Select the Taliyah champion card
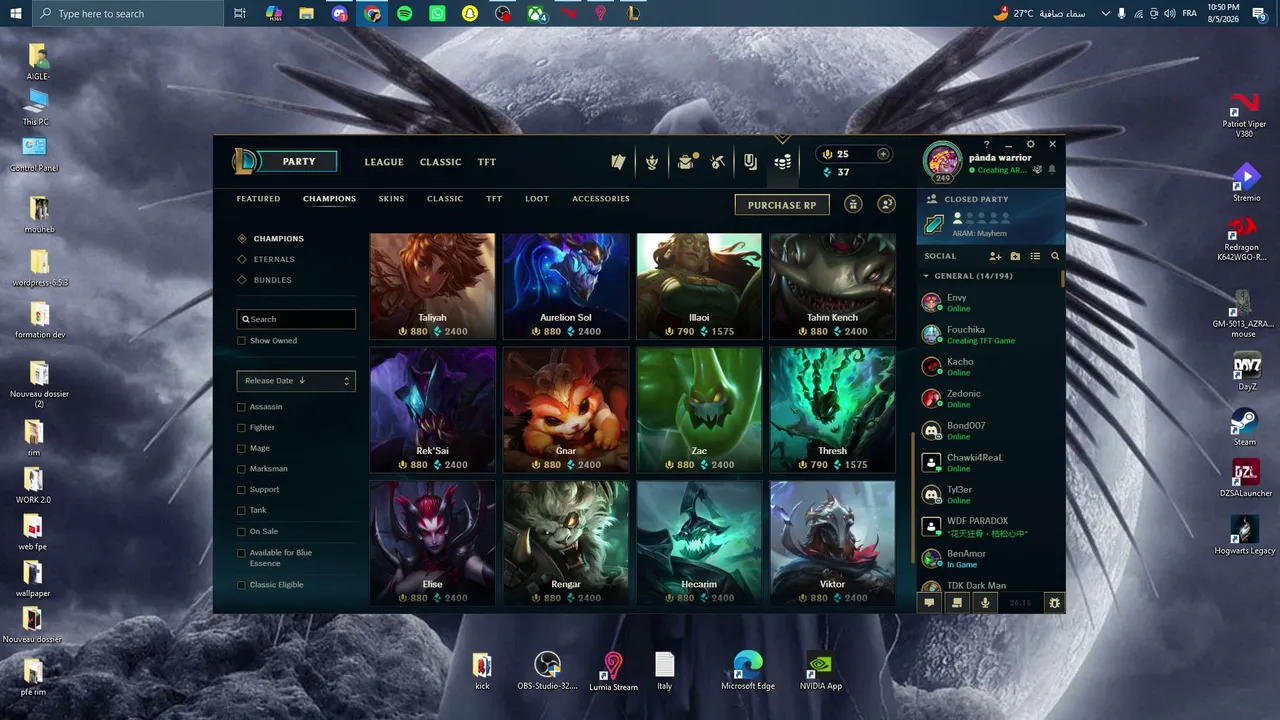The width and height of the screenshot is (1280, 720). tap(432, 286)
